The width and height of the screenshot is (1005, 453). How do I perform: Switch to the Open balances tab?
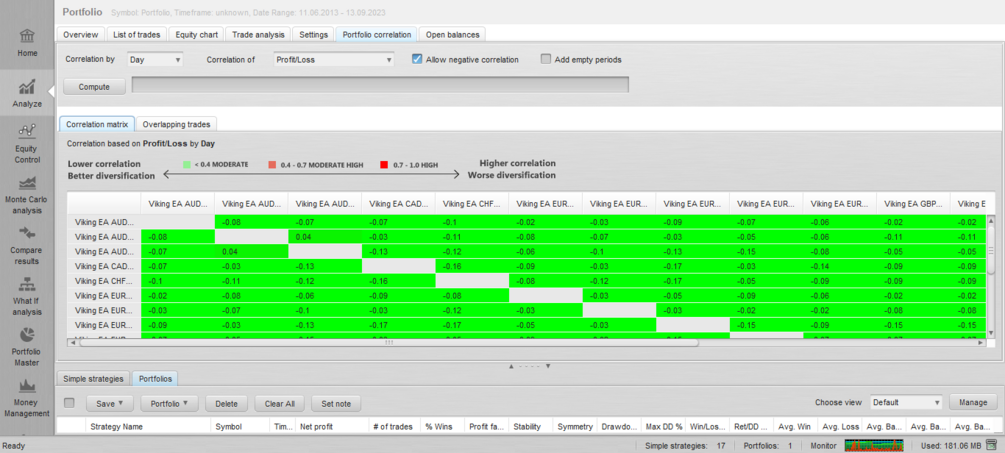[x=452, y=35]
